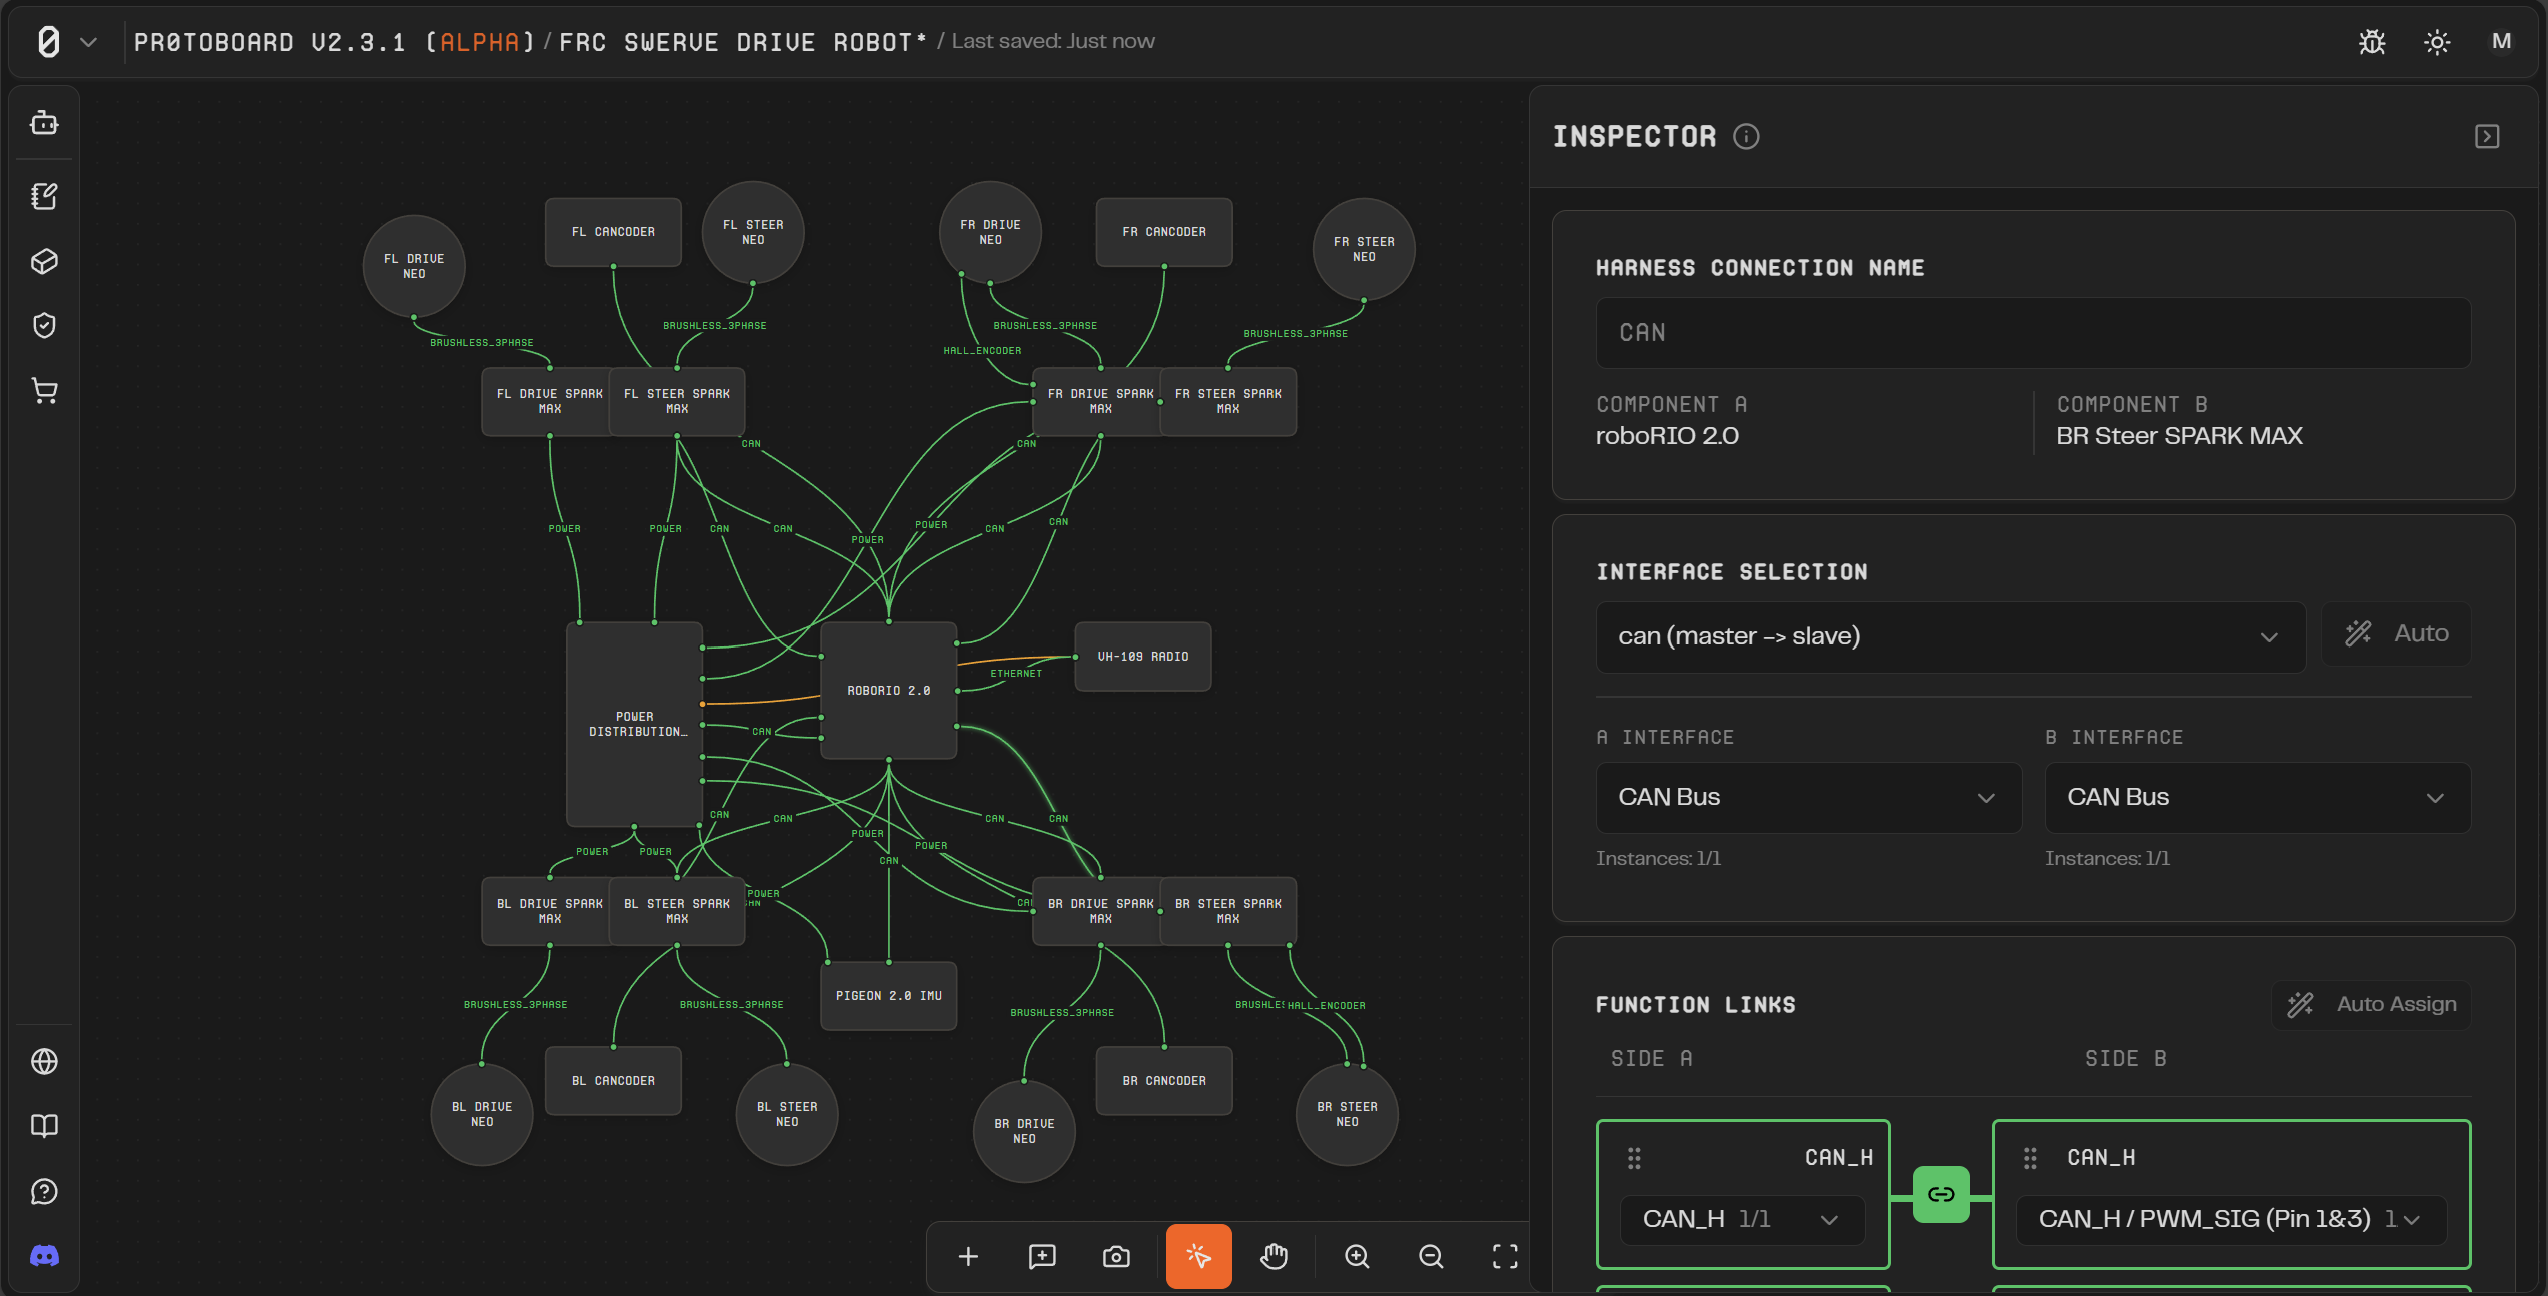2548x1296 pixels.
Task: Click the Auto Assign button
Action: pos(2371,1004)
